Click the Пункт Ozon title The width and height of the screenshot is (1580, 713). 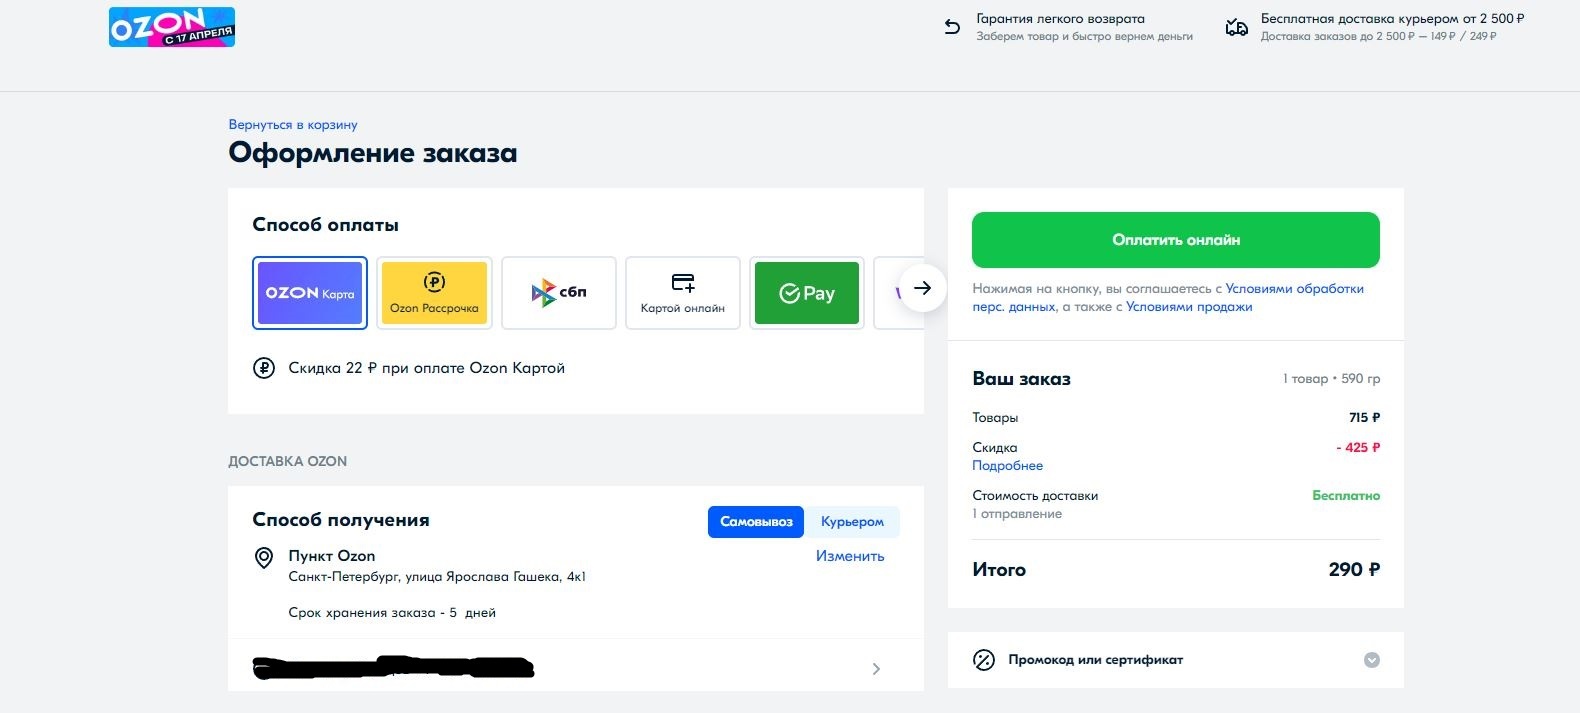pyautogui.click(x=332, y=556)
